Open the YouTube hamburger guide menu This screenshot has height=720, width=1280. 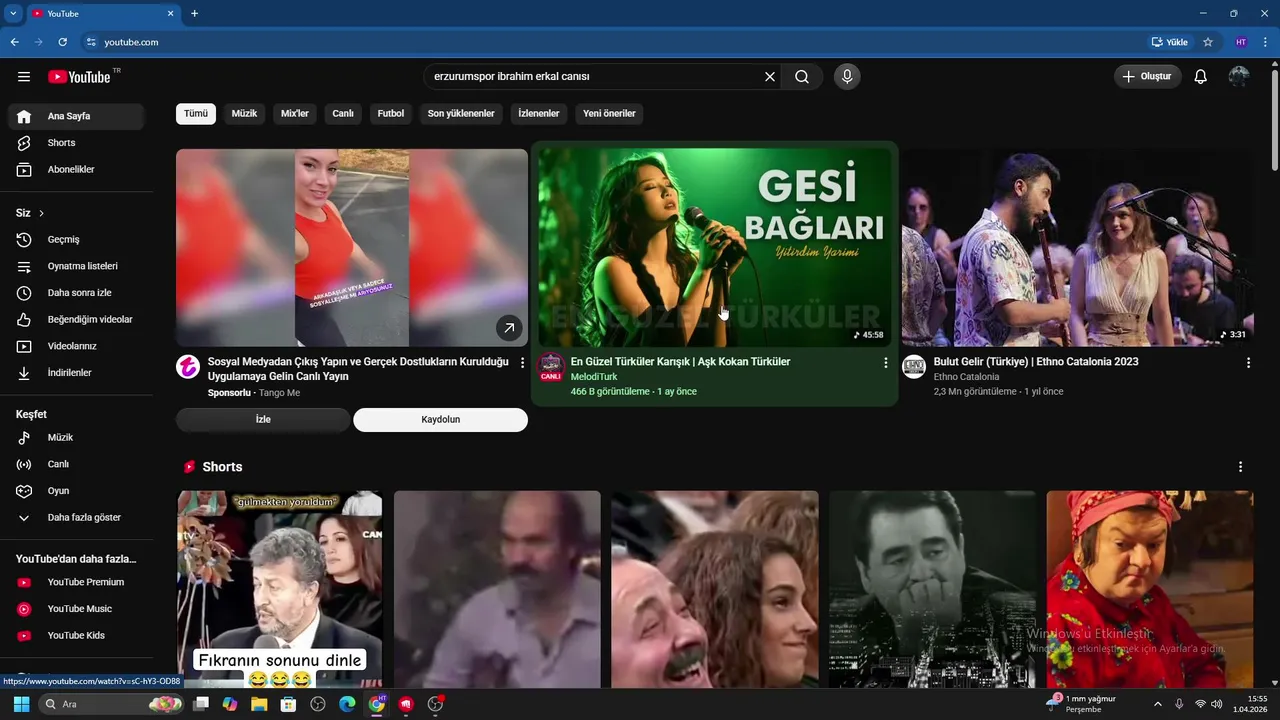coord(24,77)
